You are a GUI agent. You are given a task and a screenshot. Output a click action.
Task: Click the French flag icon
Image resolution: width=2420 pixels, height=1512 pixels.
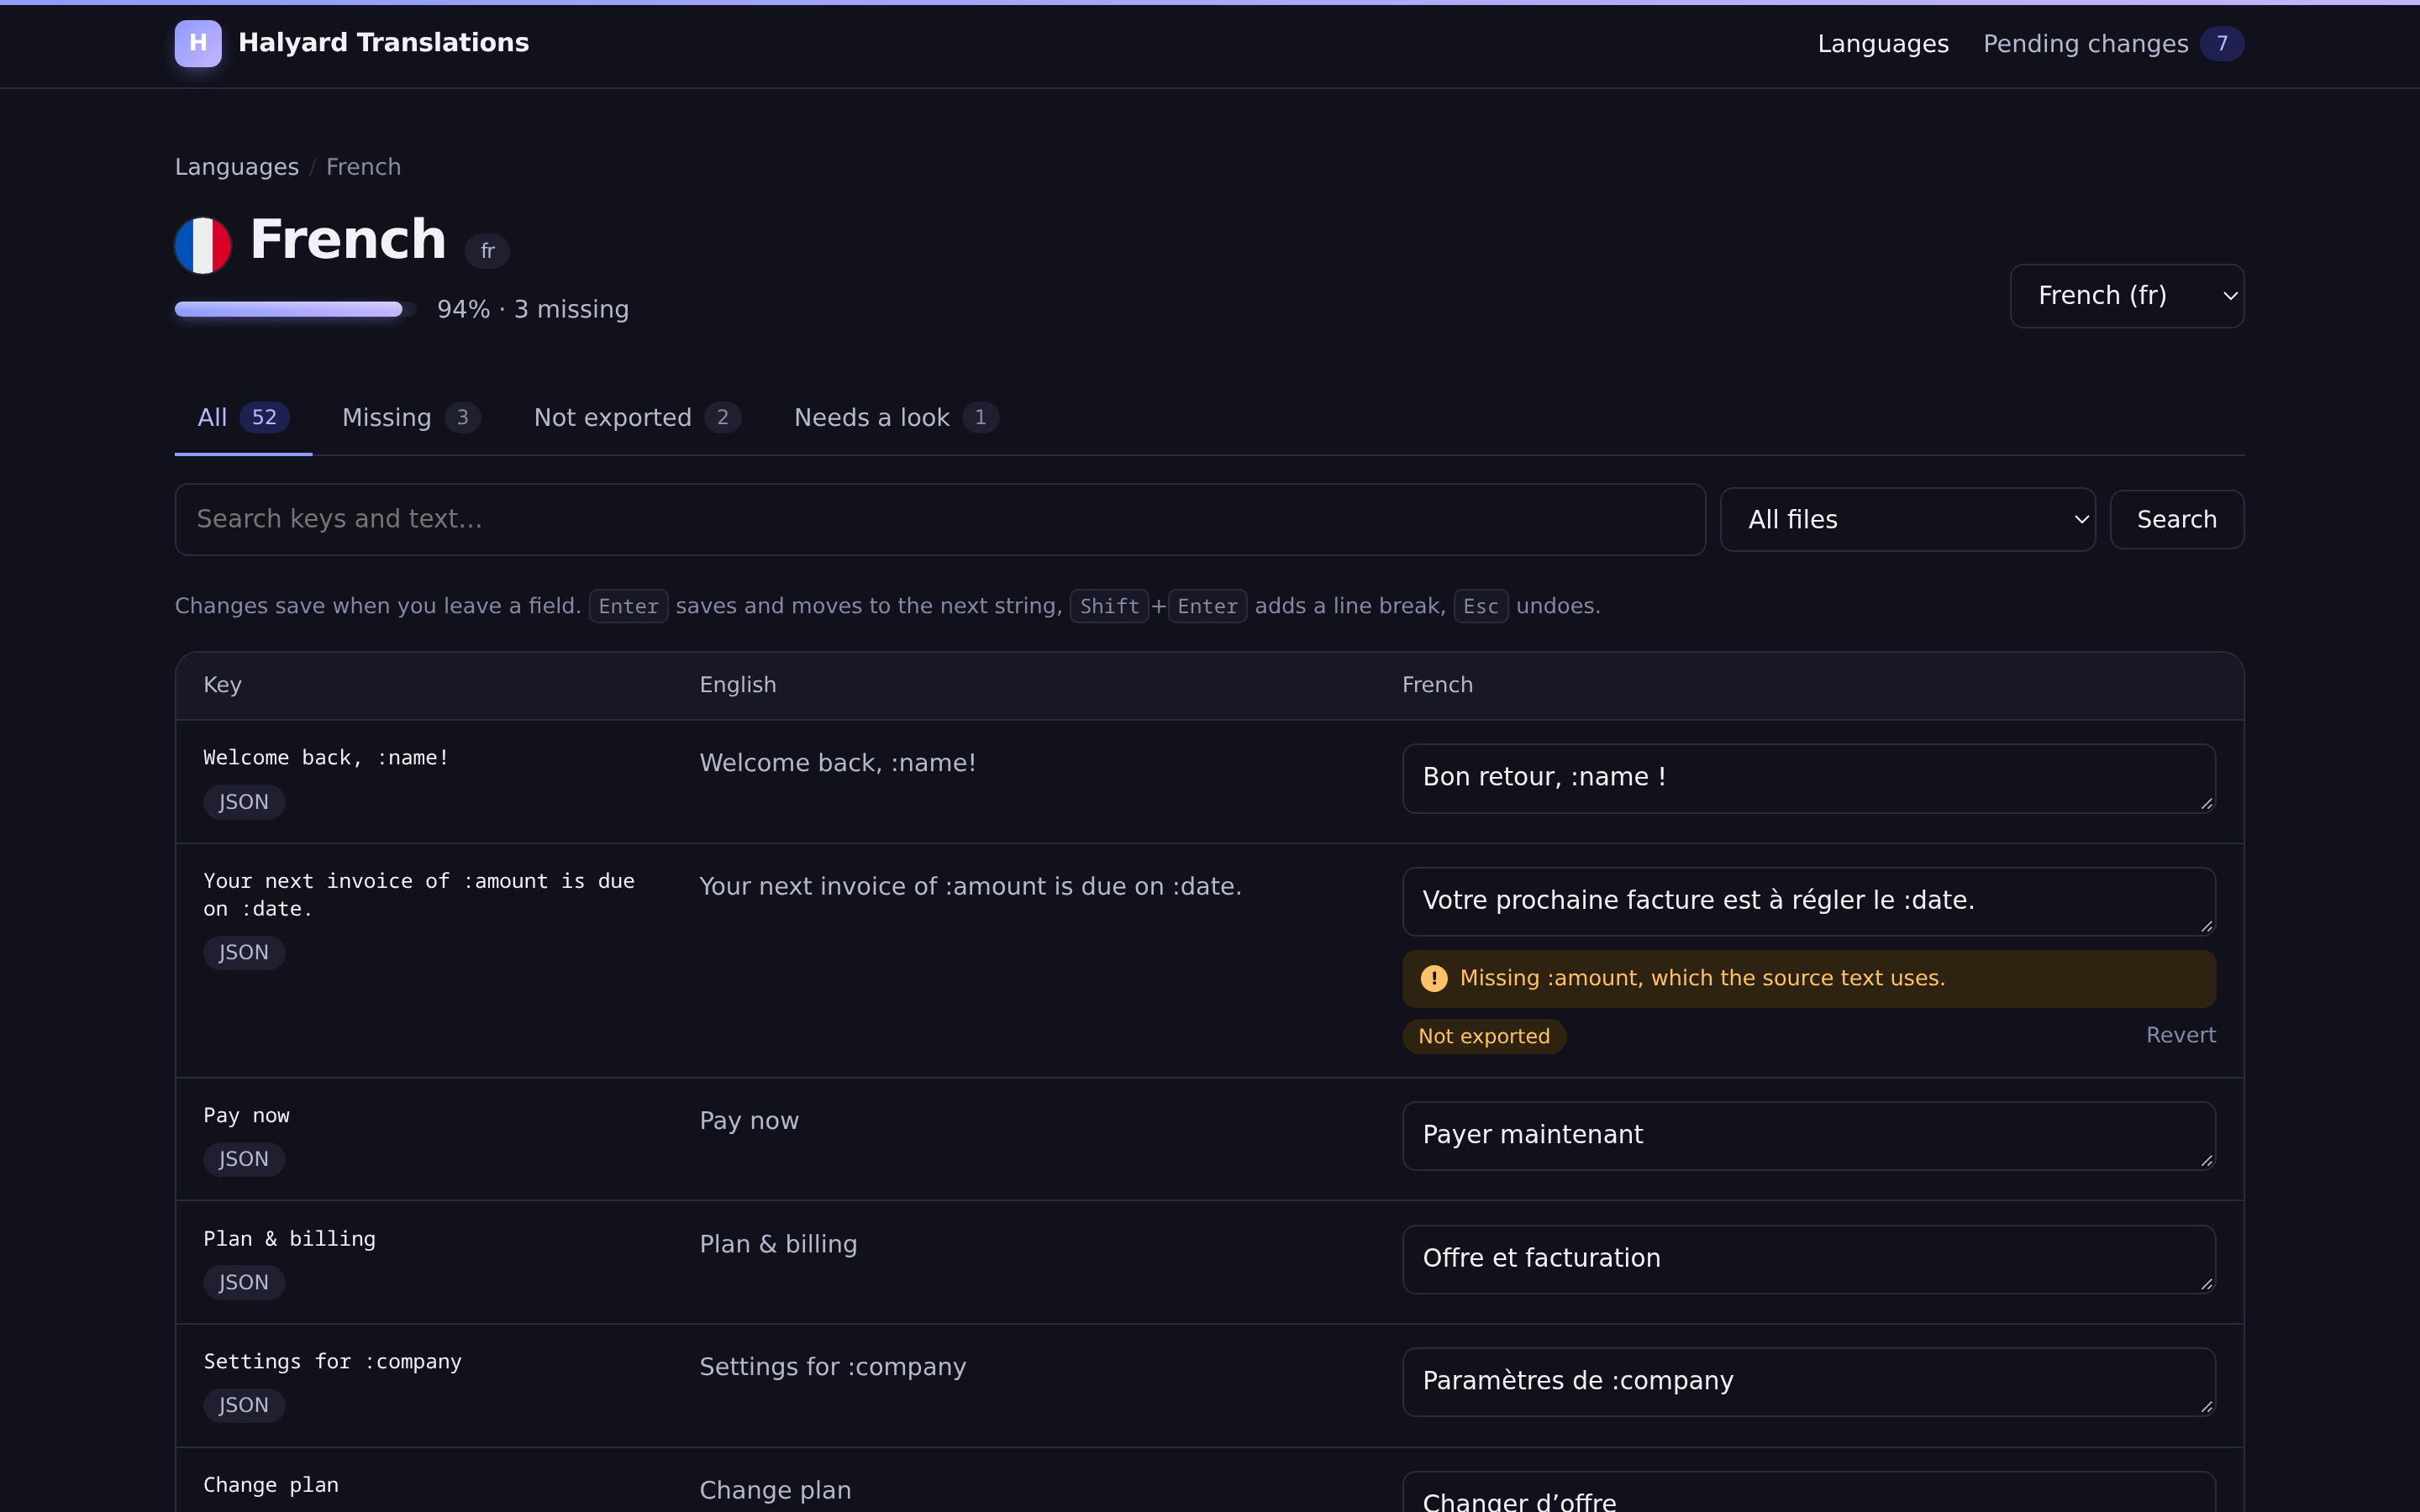[x=203, y=245]
